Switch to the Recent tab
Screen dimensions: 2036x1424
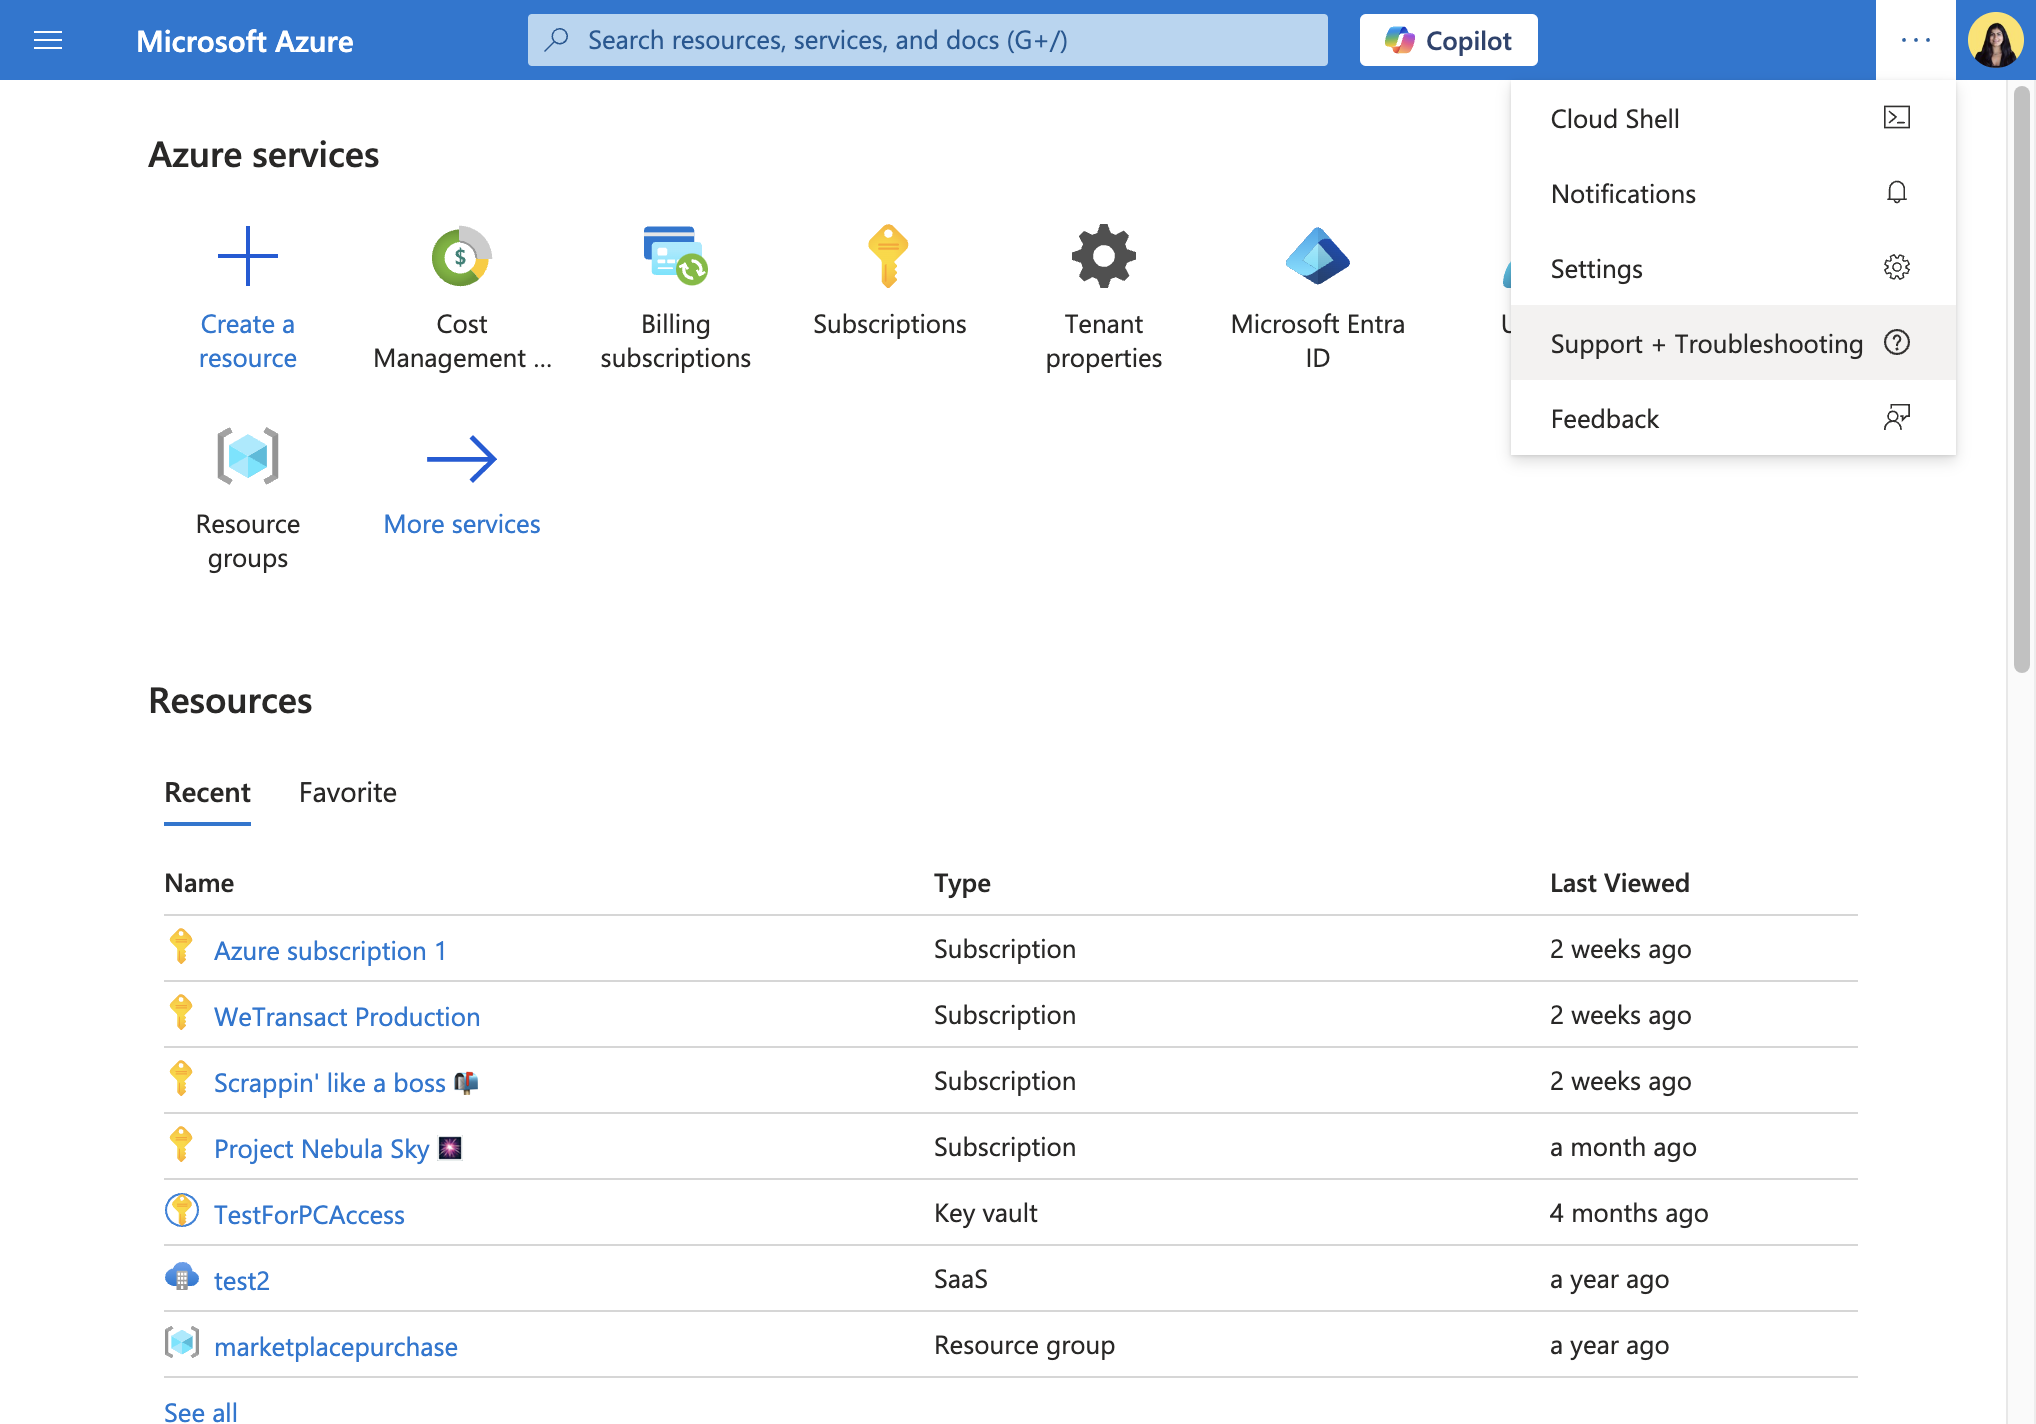tap(207, 792)
